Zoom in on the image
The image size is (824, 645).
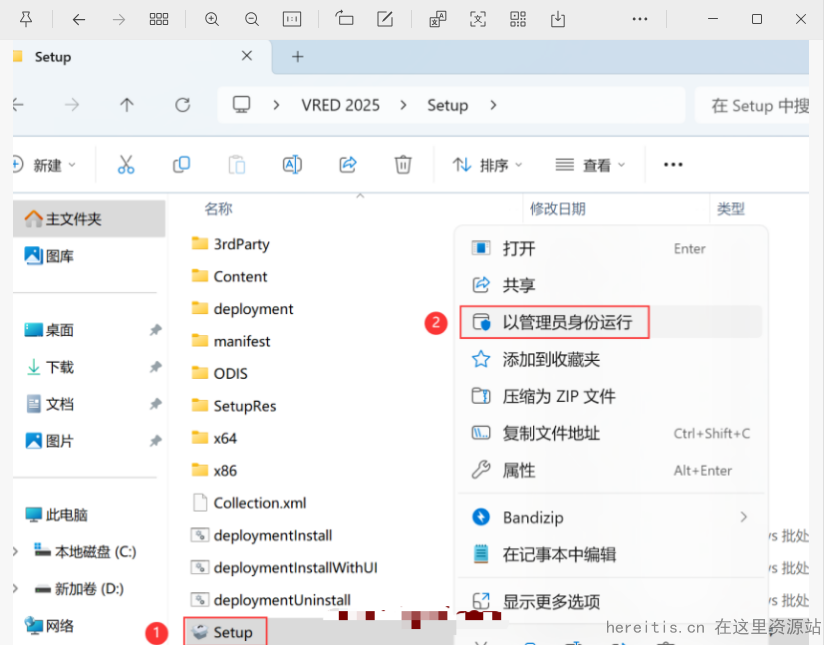coord(212,19)
